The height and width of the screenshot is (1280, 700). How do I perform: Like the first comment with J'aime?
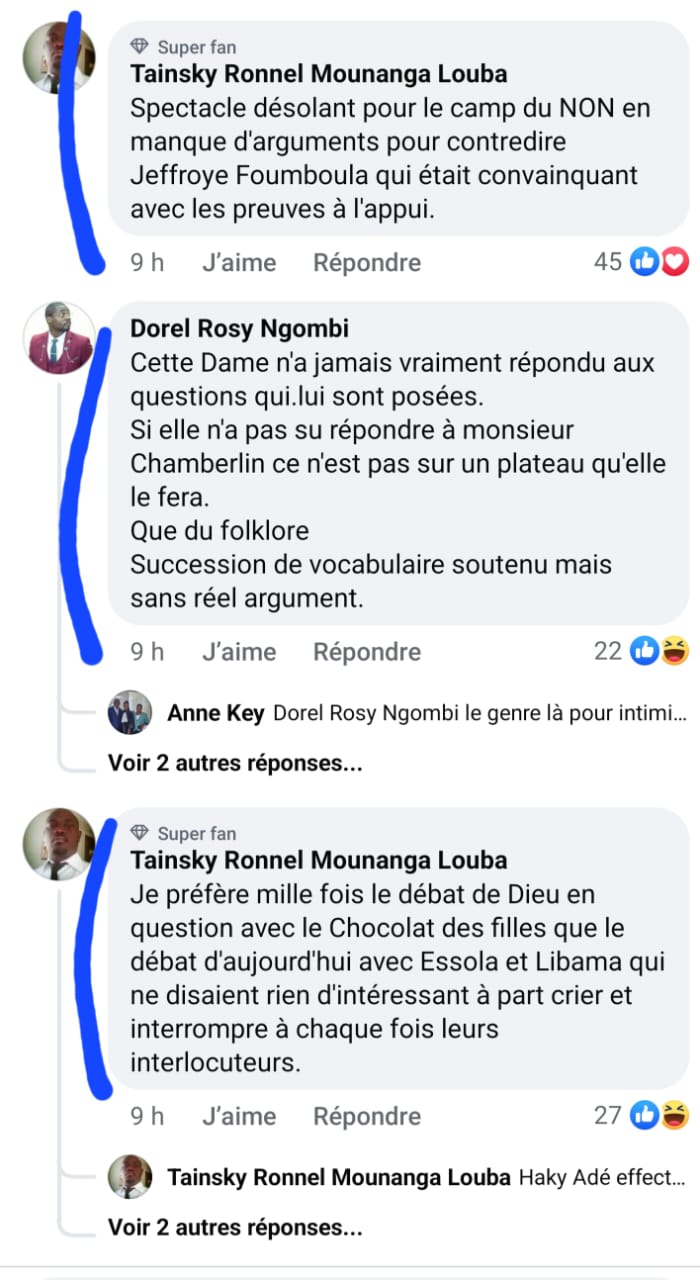click(x=239, y=263)
